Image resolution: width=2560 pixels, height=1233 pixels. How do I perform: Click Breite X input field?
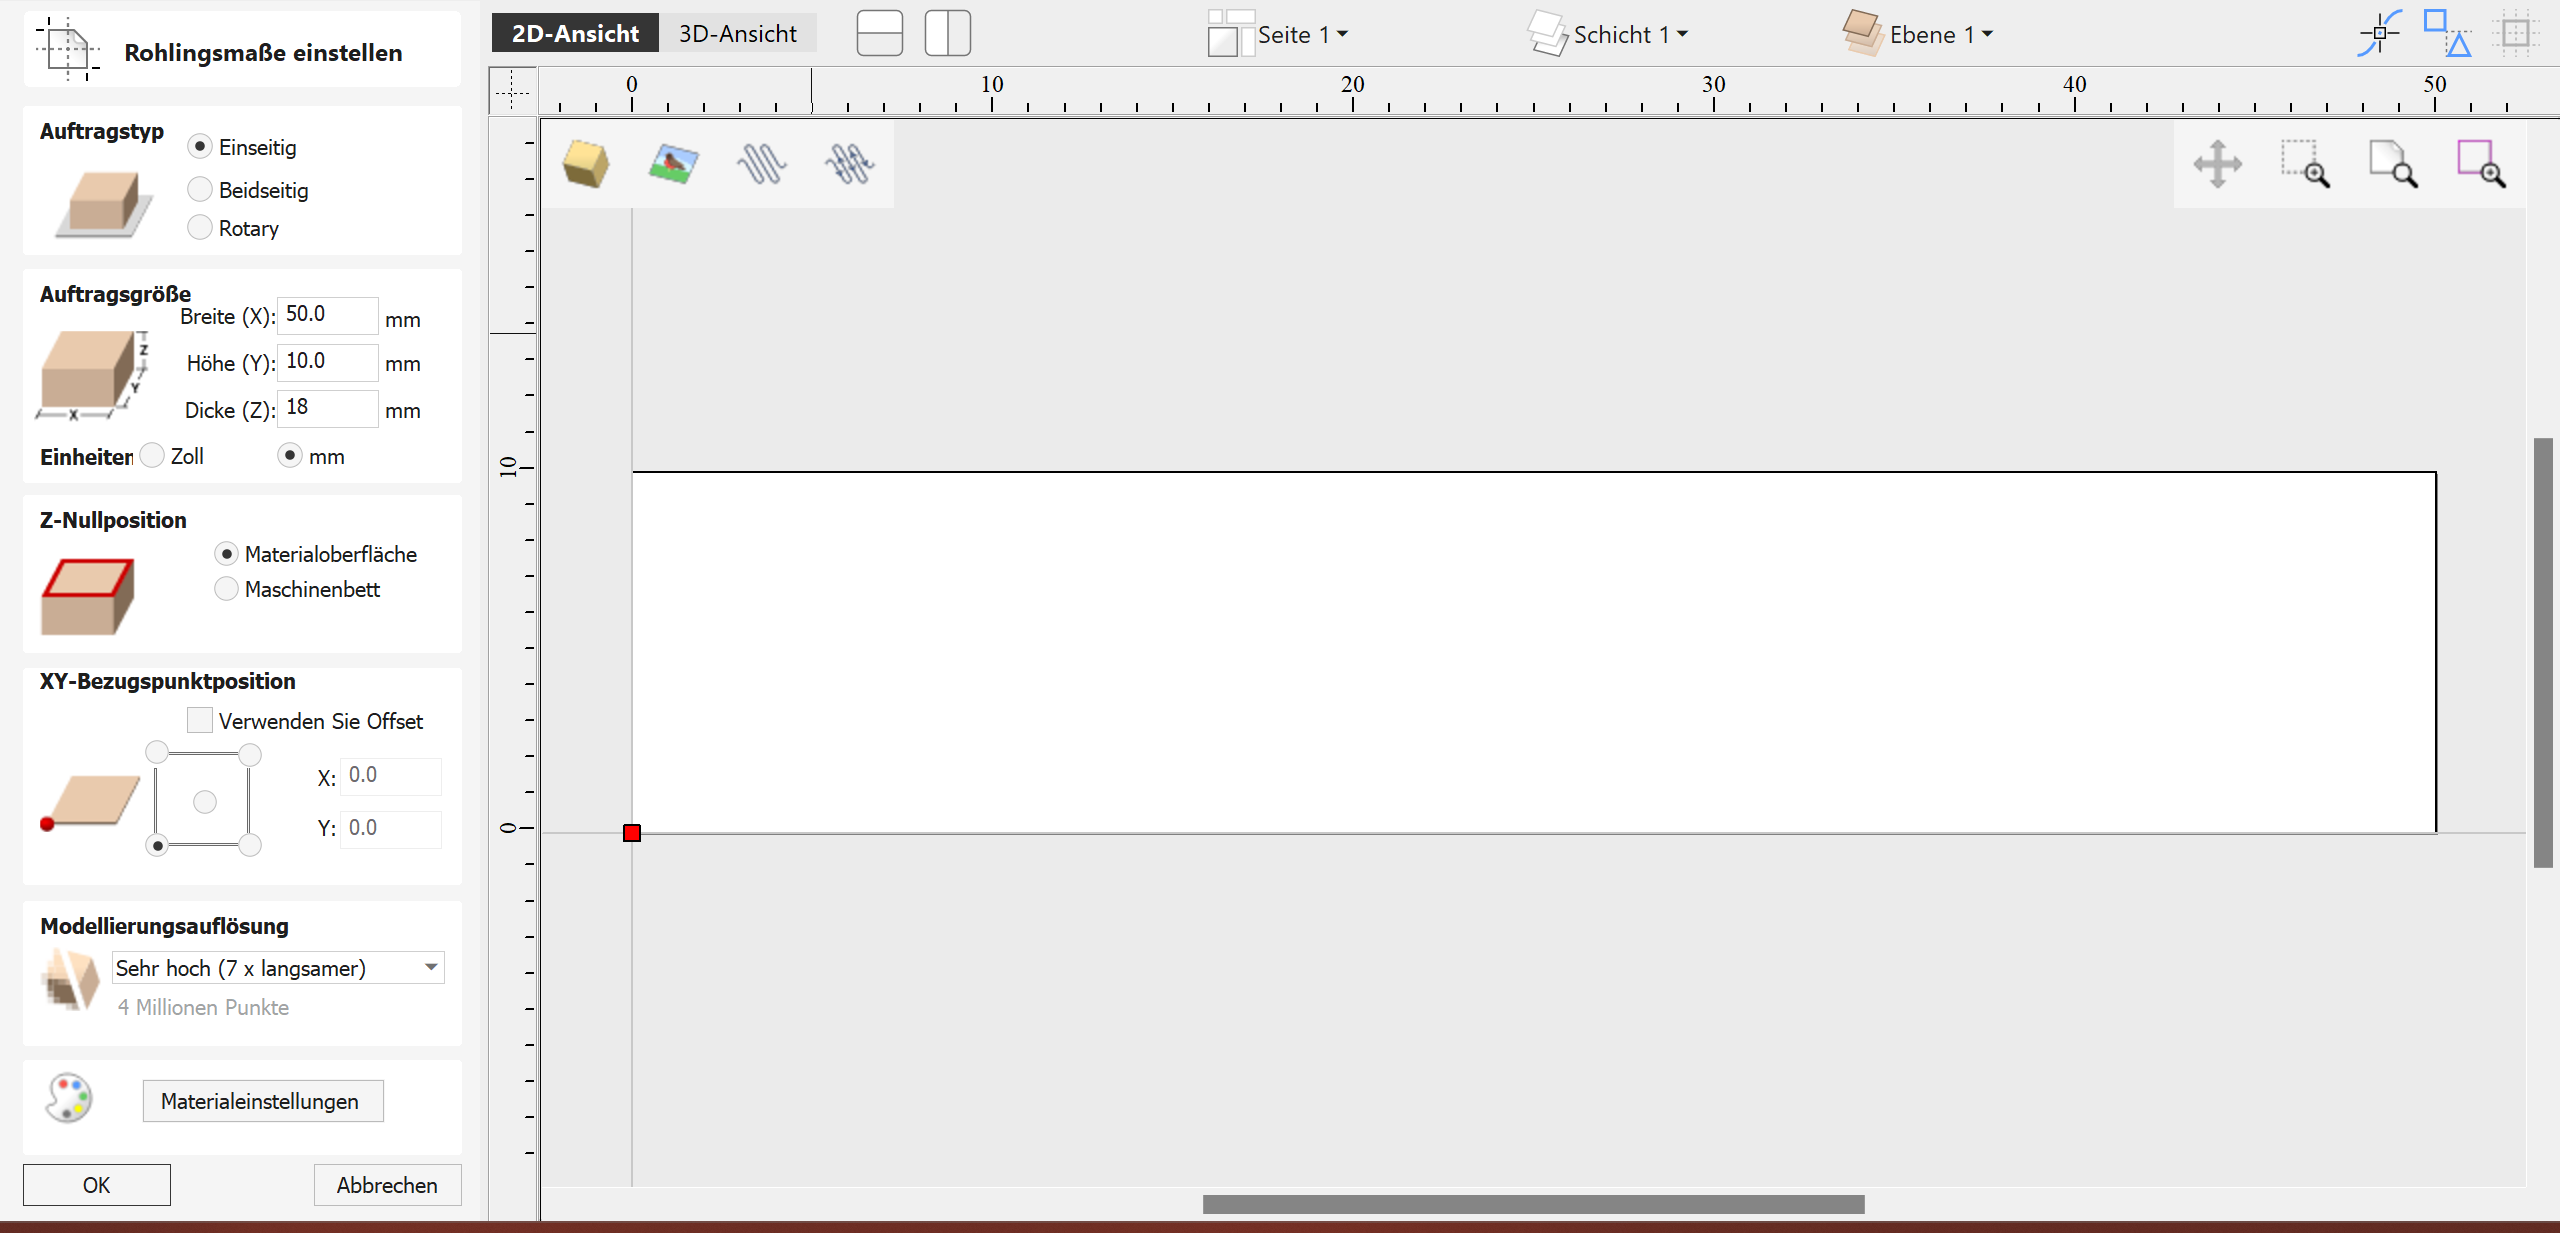pos(323,318)
